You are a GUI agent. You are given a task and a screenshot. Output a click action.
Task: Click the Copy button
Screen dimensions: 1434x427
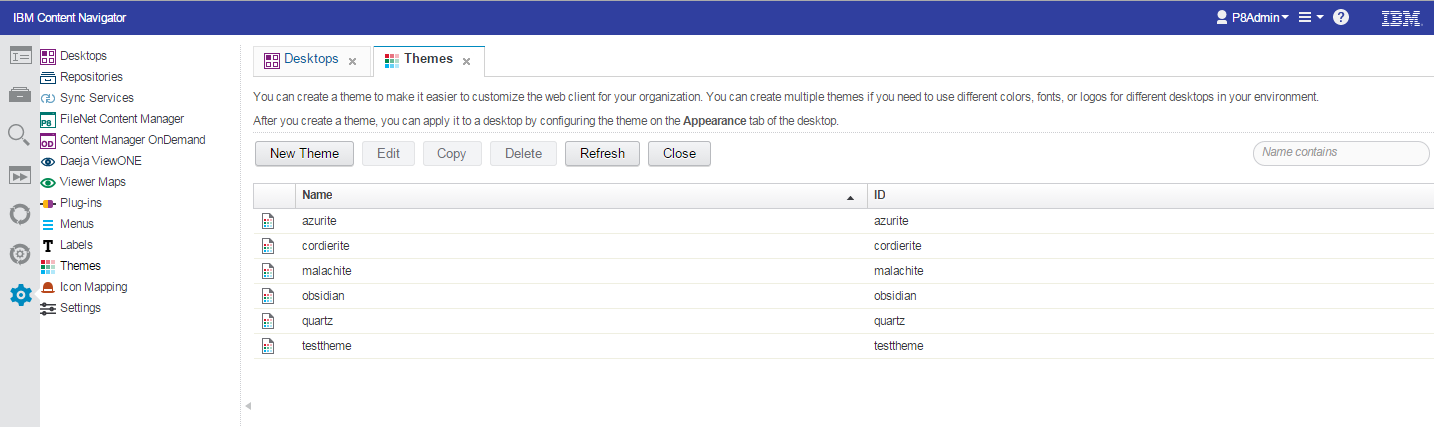(452, 153)
